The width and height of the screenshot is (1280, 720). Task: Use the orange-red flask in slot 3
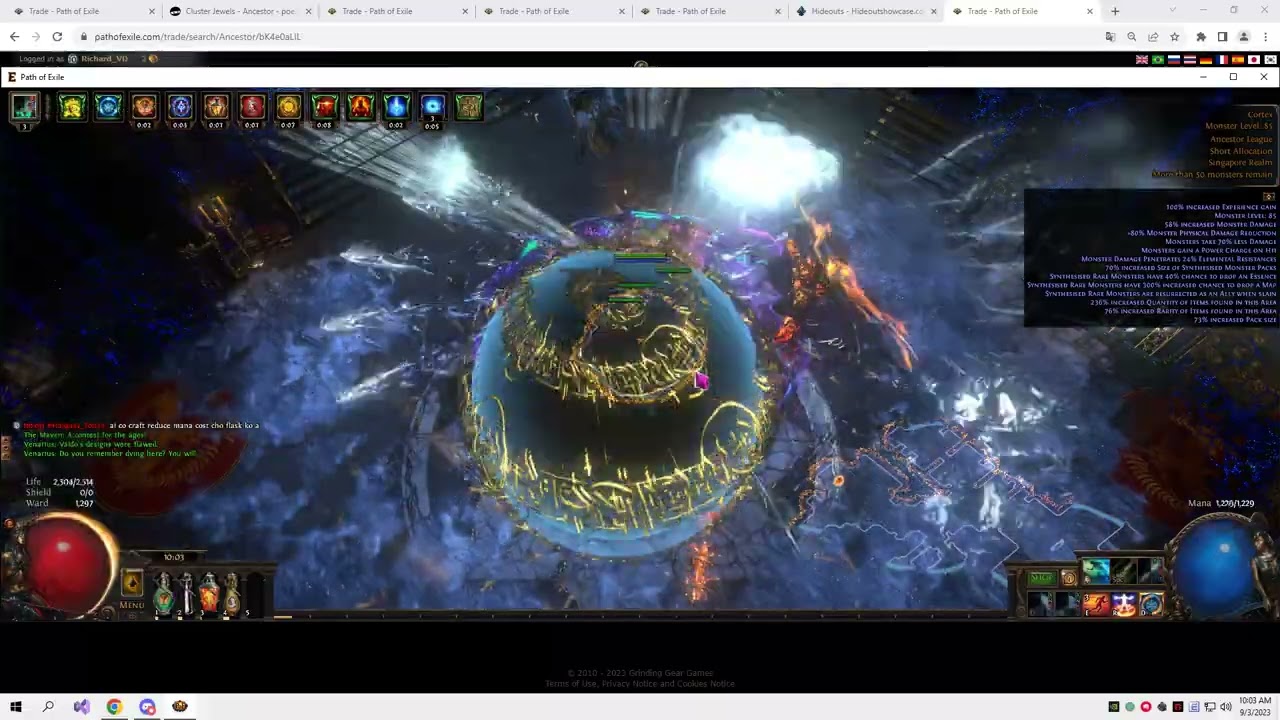tap(209, 592)
